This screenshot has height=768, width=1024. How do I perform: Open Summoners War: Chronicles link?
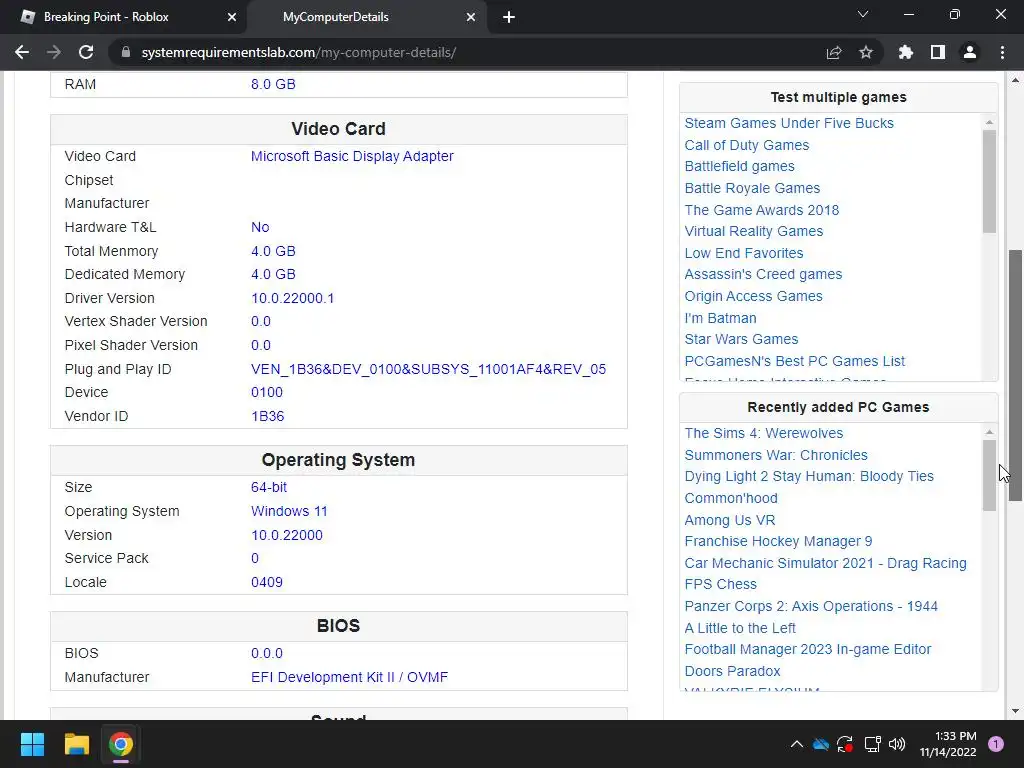(x=776, y=455)
